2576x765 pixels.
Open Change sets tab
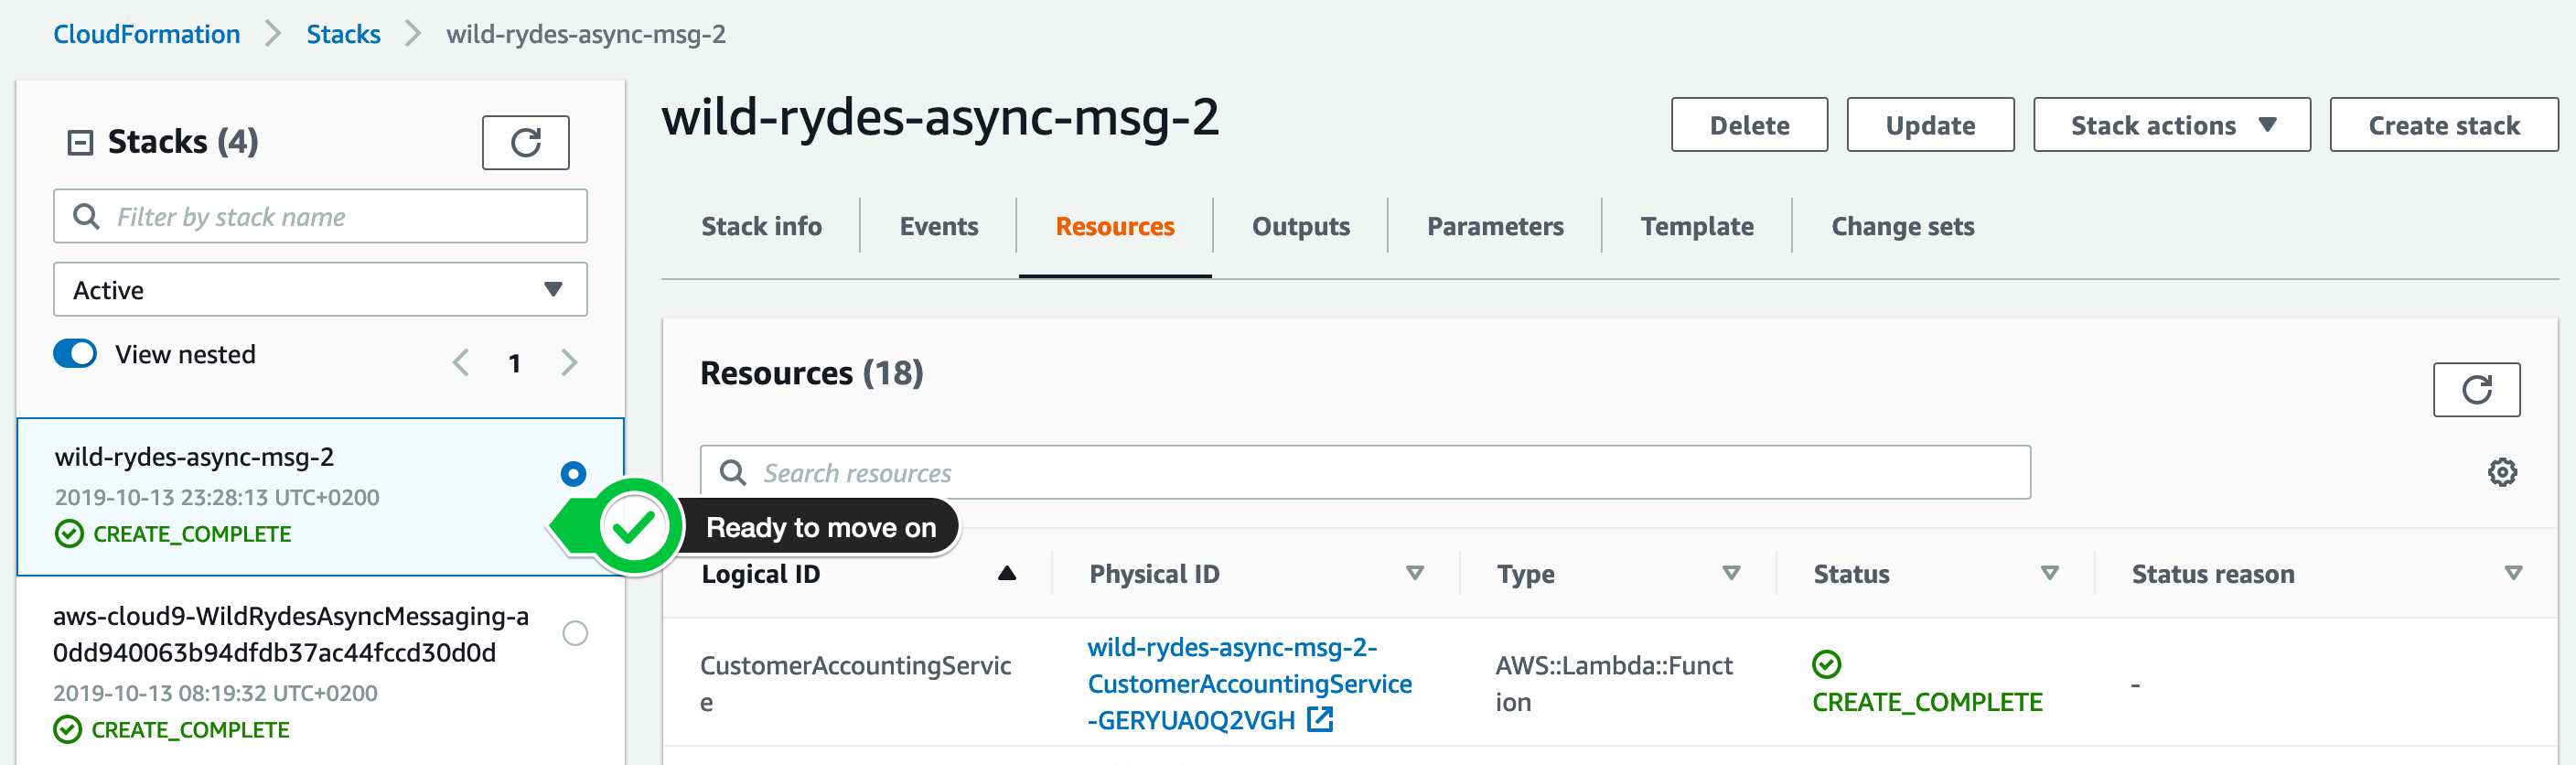1902,227
